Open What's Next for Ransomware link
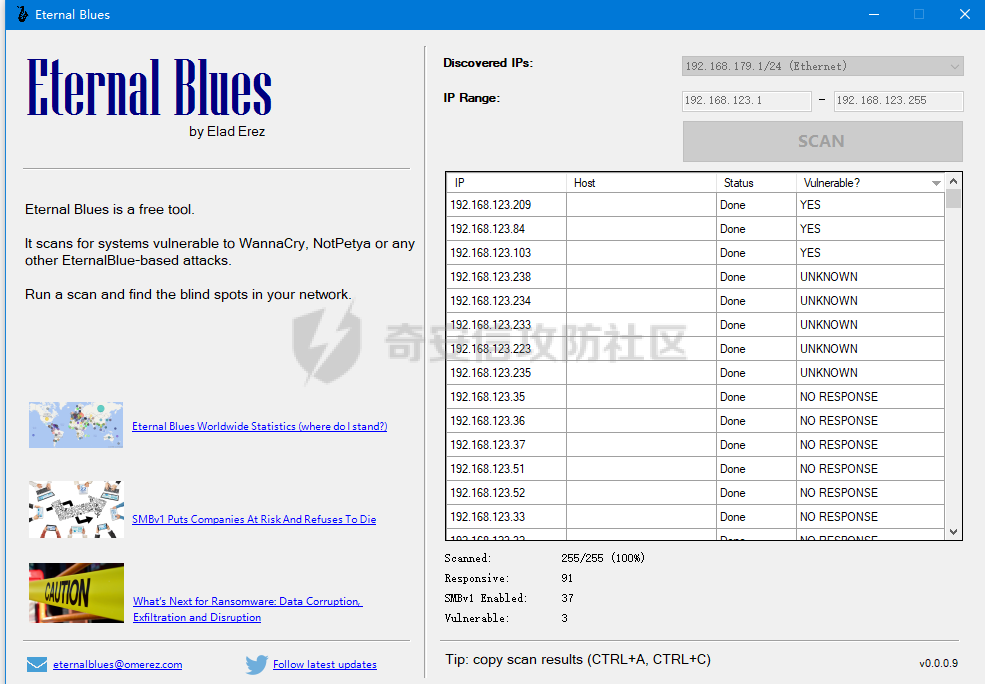 click(248, 609)
